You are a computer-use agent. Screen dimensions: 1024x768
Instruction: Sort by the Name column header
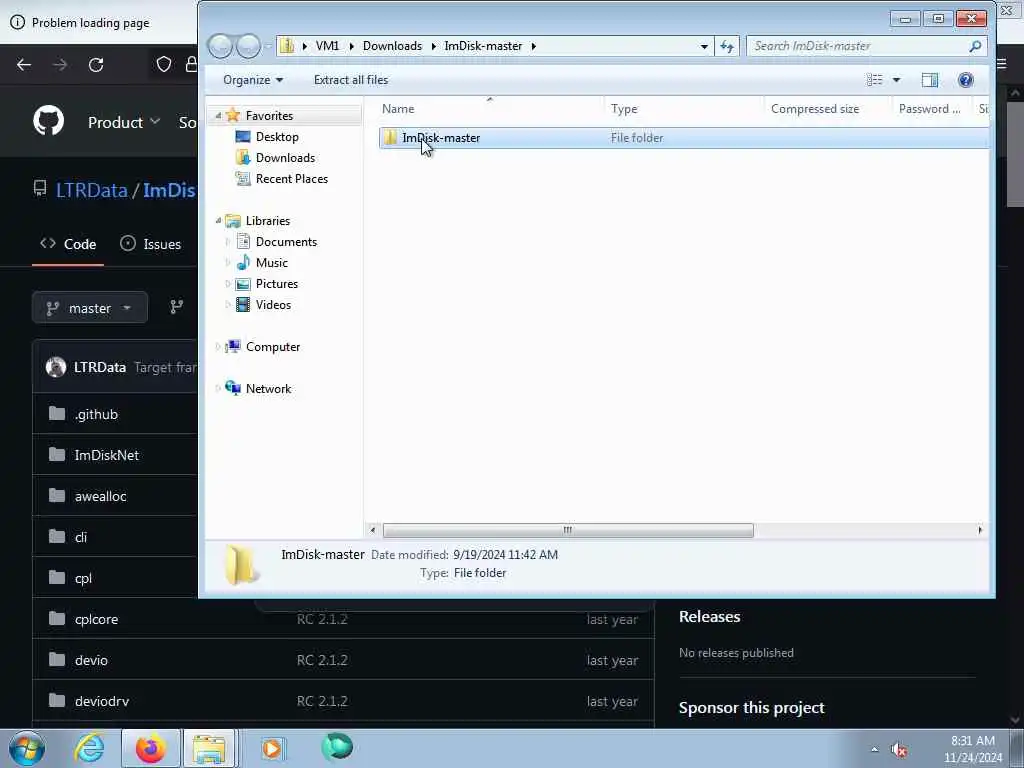click(492, 109)
